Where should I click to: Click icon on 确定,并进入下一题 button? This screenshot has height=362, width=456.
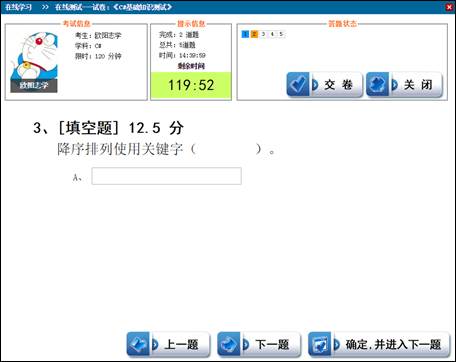click(x=319, y=344)
